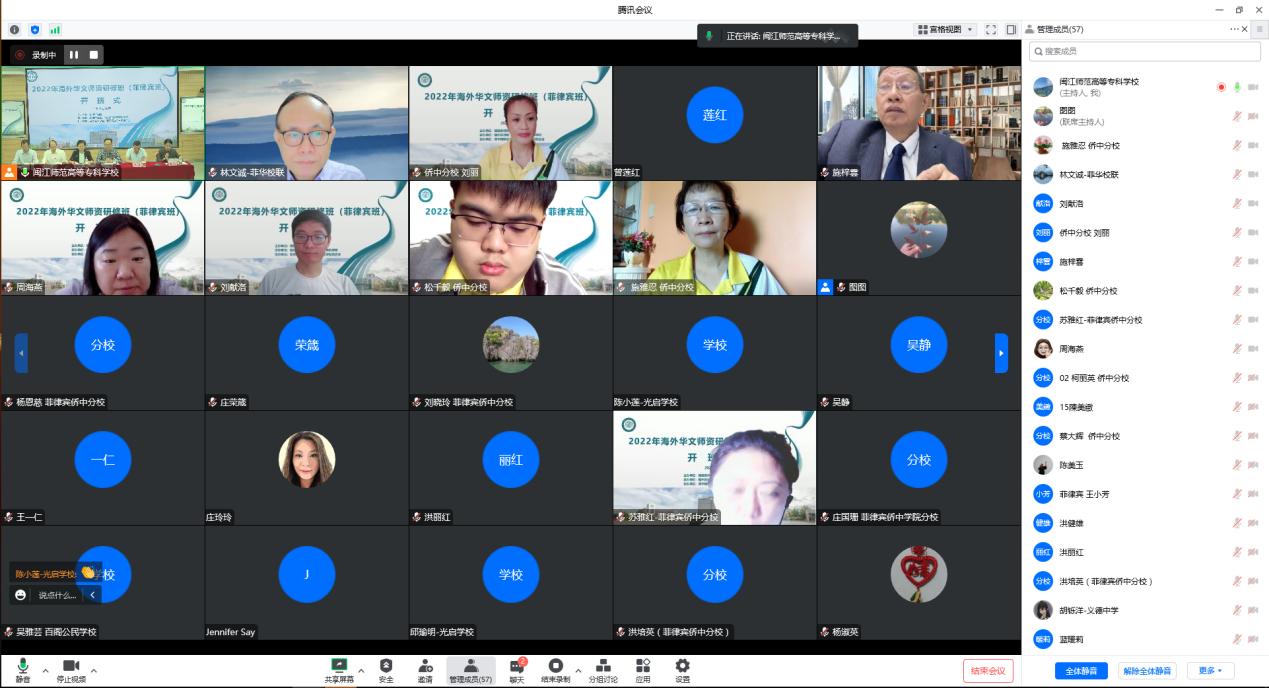
Task: Open the 宫格视图 view layout dropdown
Action: tap(945, 30)
